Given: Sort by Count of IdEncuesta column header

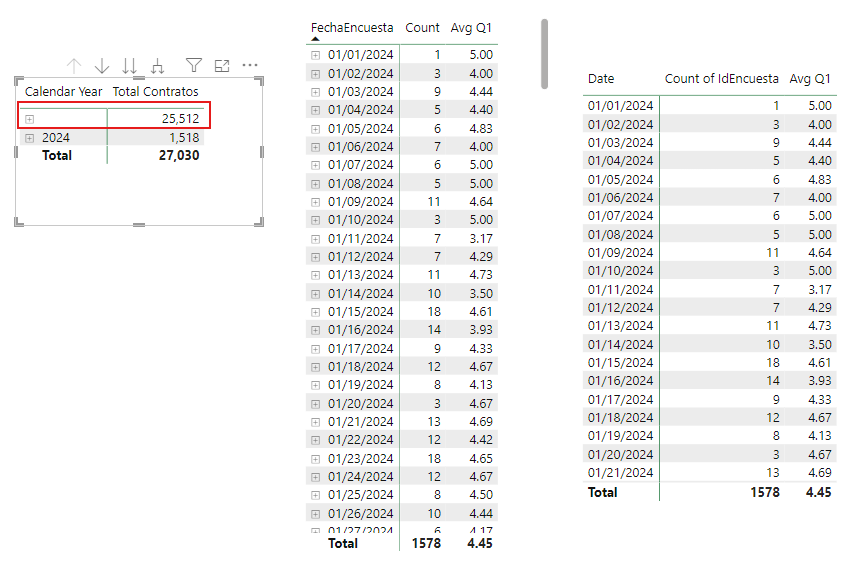Looking at the screenshot, I should [721, 79].
